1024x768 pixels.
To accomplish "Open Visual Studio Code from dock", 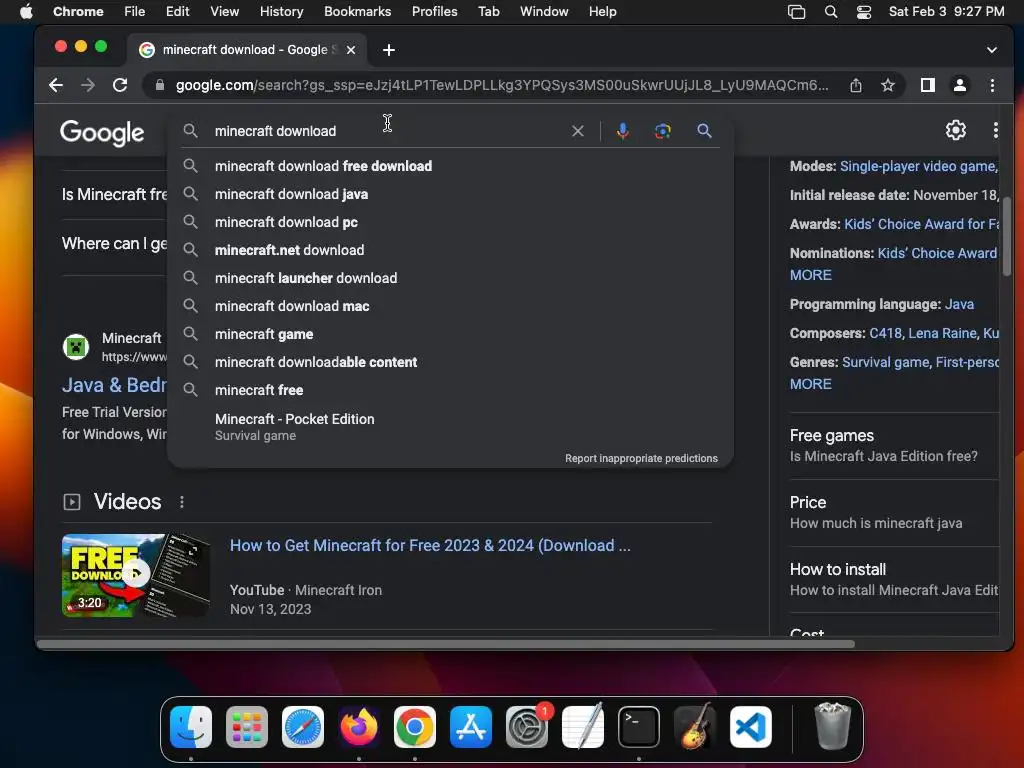I will click(751, 727).
